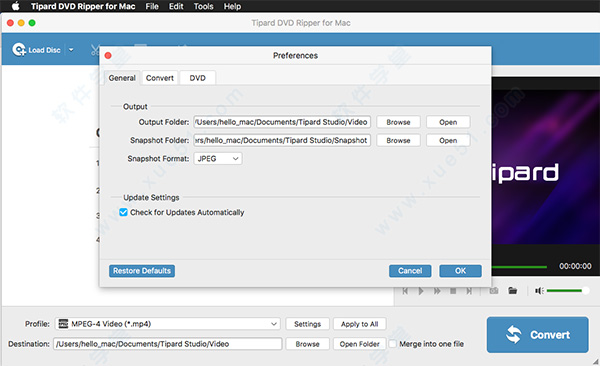Take a snapshot with the camera icon
The width and height of the screenshot is (600, 366).
point(494,291)
